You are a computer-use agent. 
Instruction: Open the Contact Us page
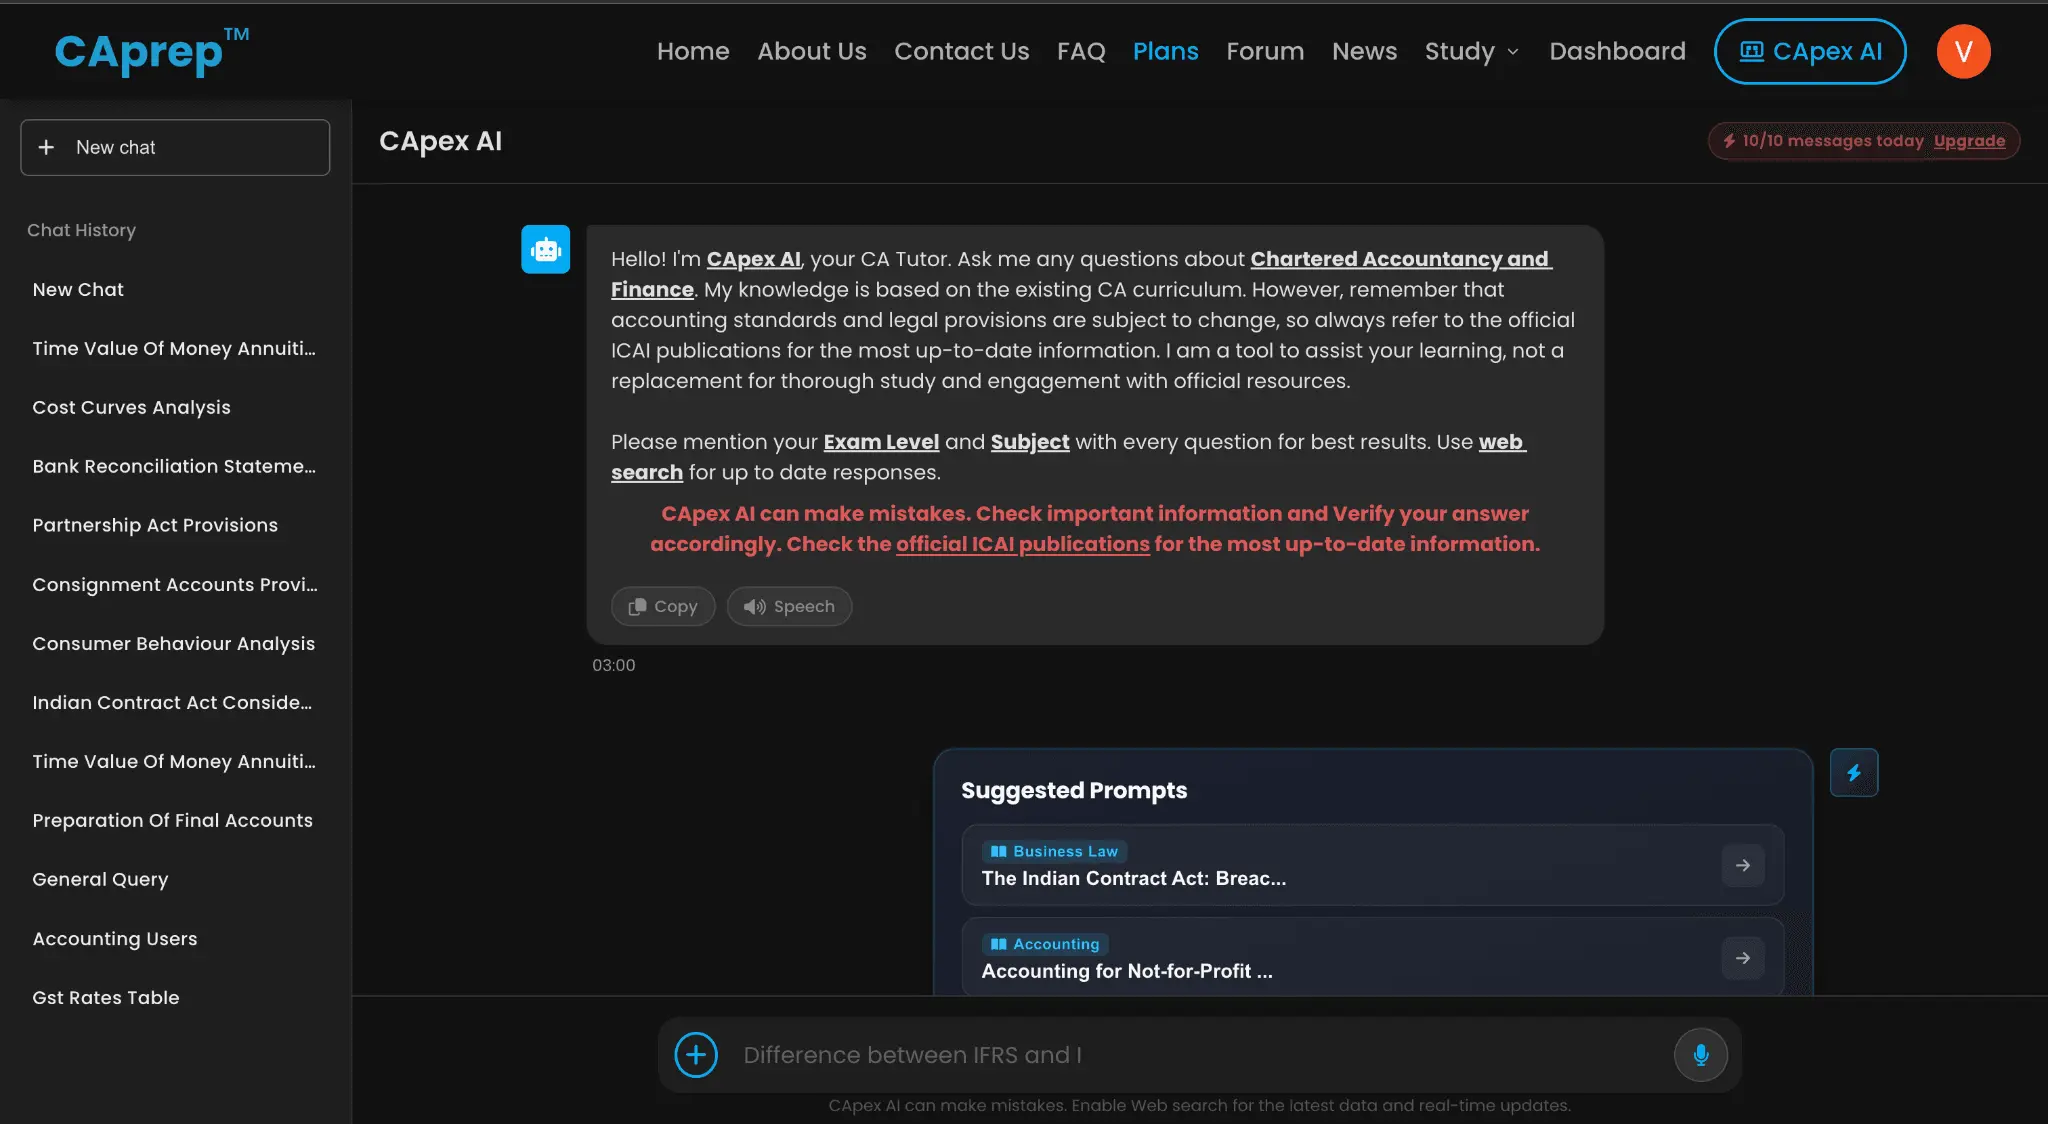(962, 51)
